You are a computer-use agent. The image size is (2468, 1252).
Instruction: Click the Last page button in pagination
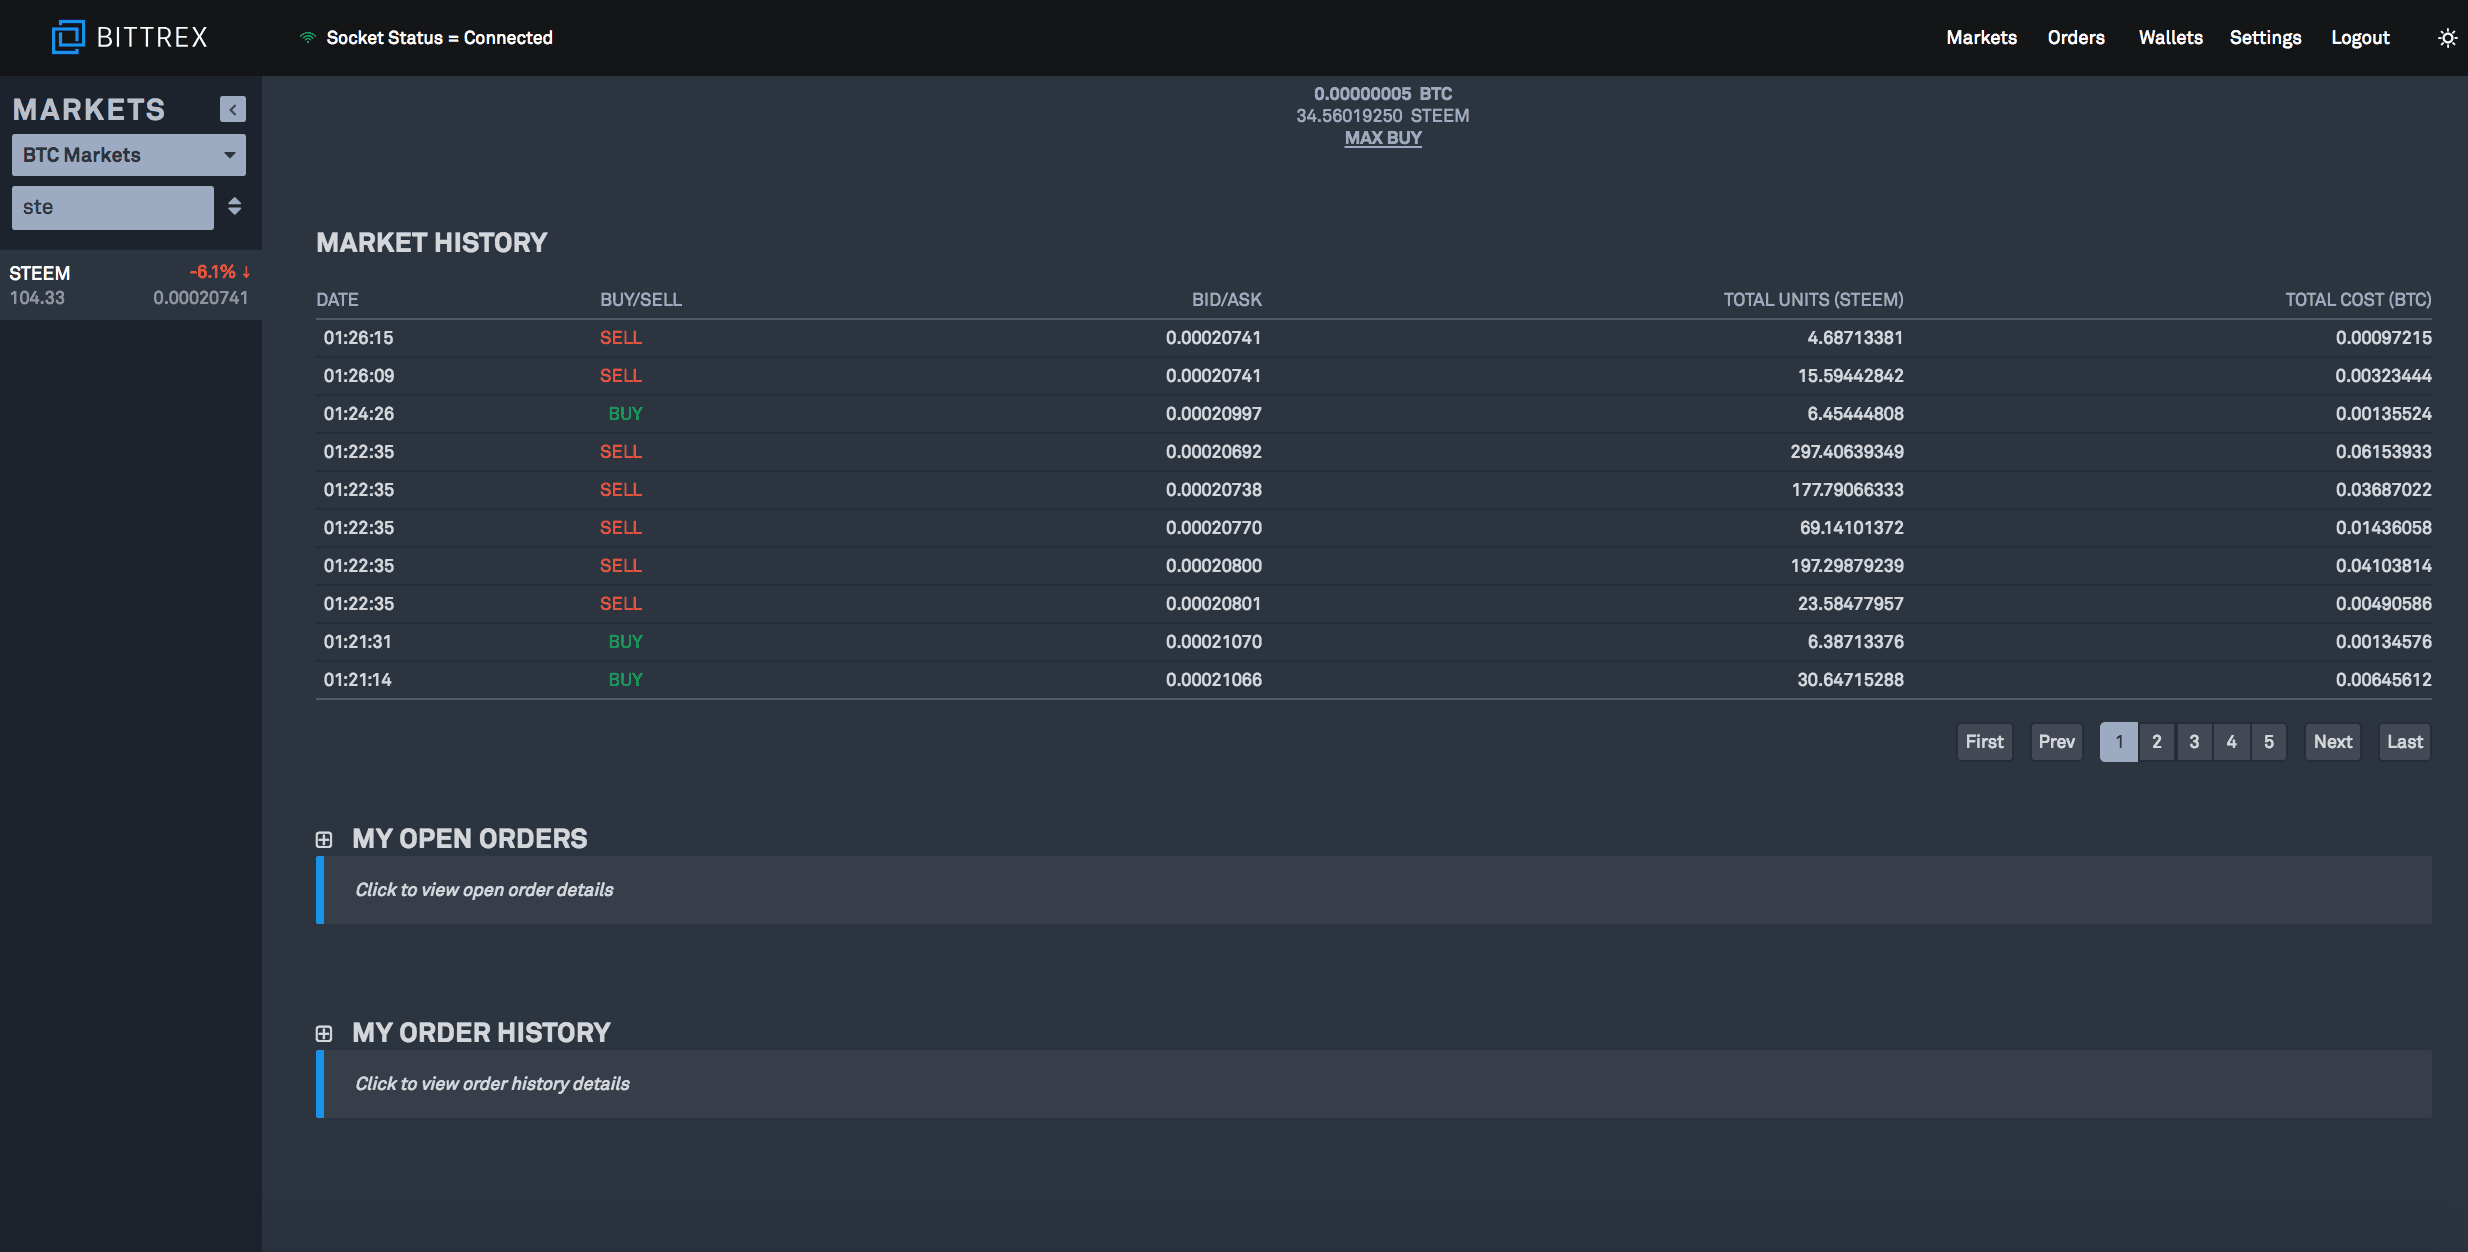click(2404, 741)
